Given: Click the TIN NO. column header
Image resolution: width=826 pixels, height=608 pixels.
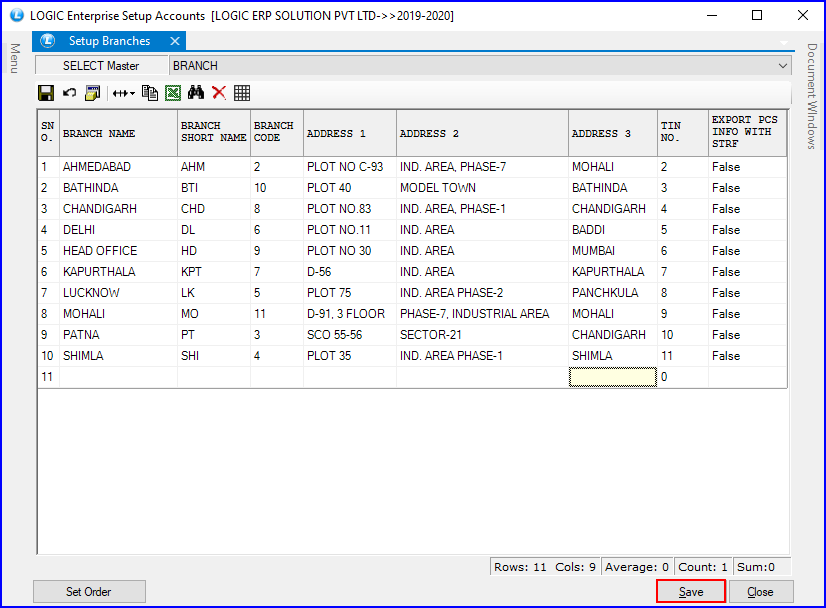Looking at the screenshot, I should pos(683,133).
